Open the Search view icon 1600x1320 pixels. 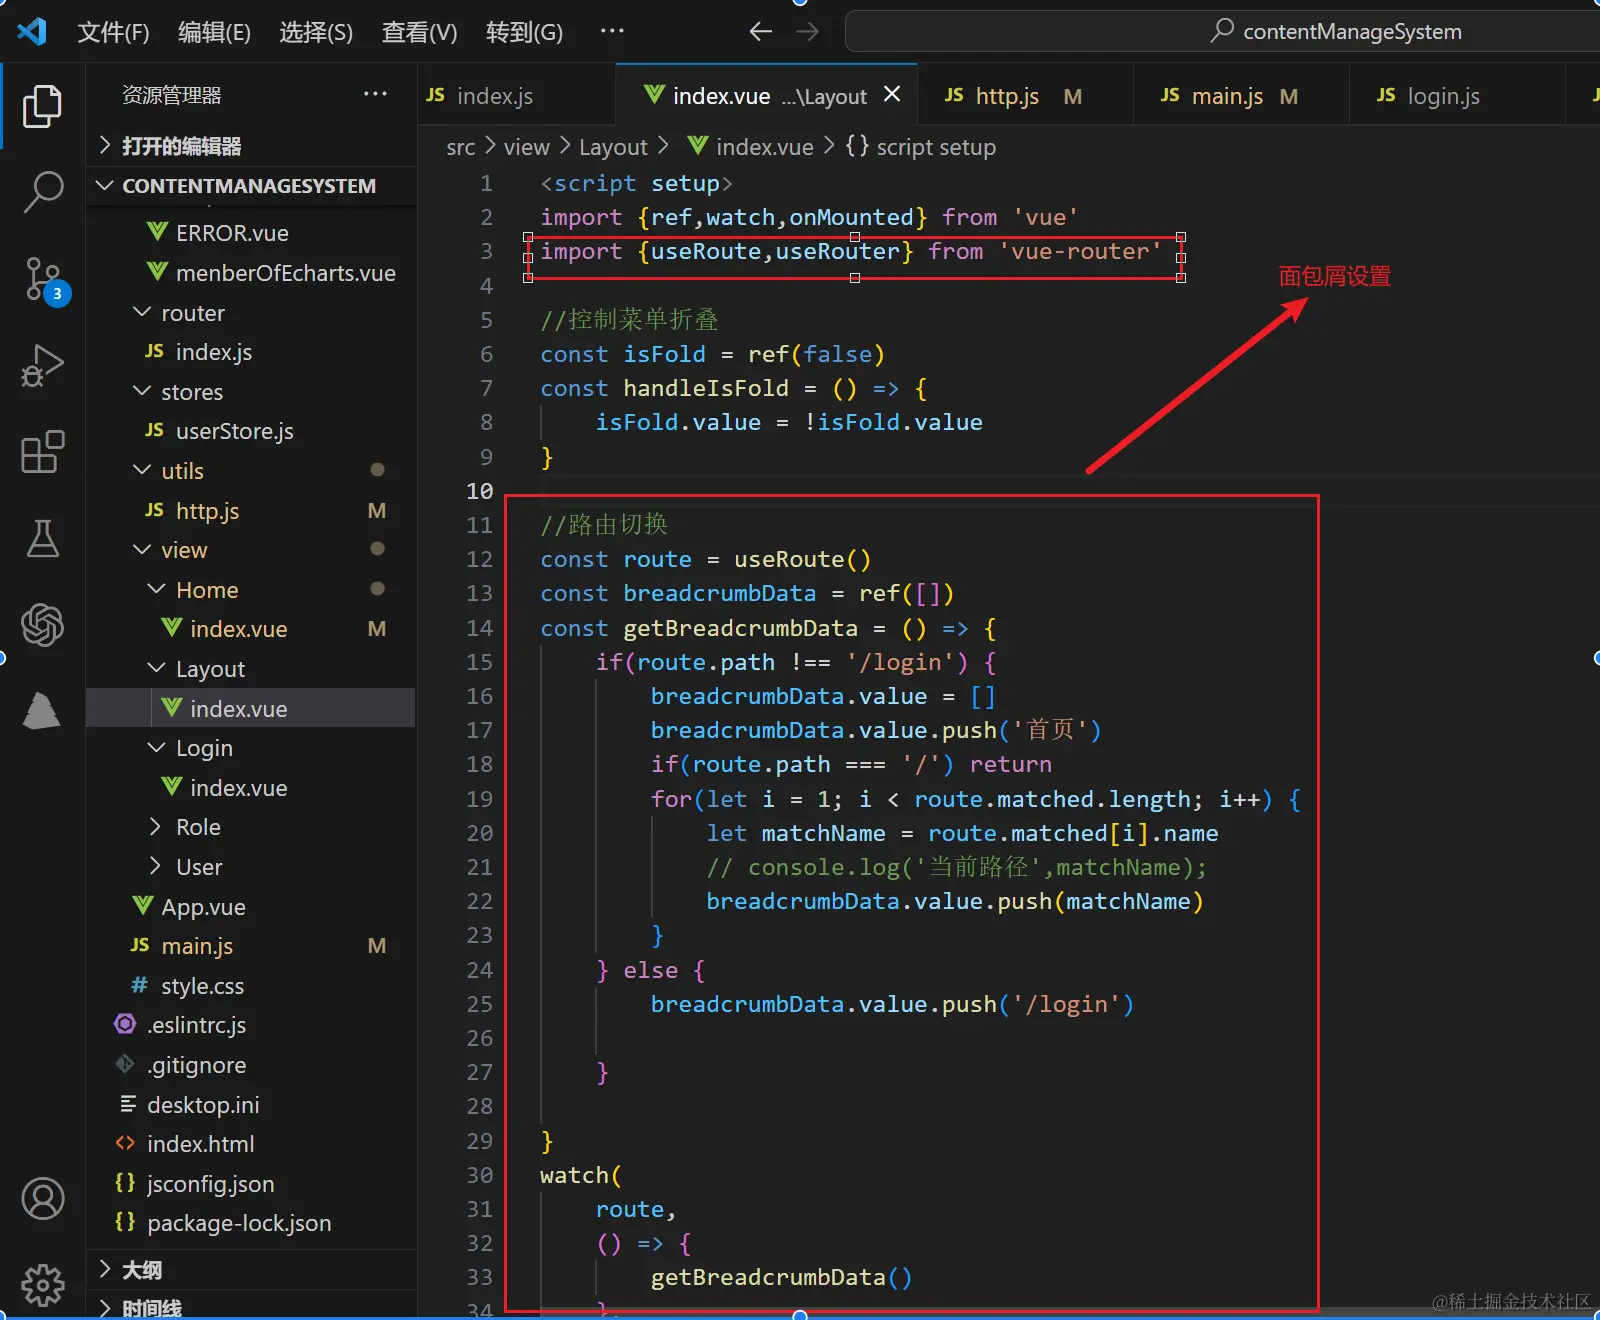point(42,190)
